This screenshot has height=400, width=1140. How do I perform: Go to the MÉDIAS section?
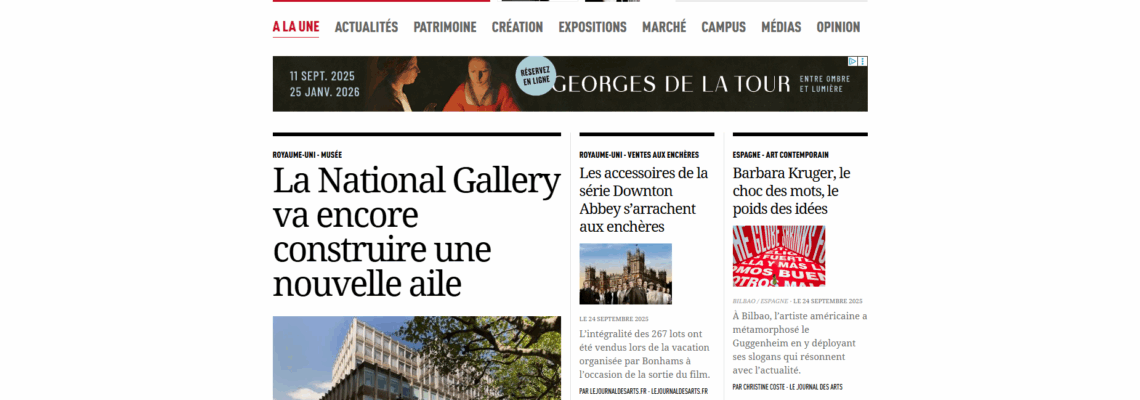(x=781, y=27)
